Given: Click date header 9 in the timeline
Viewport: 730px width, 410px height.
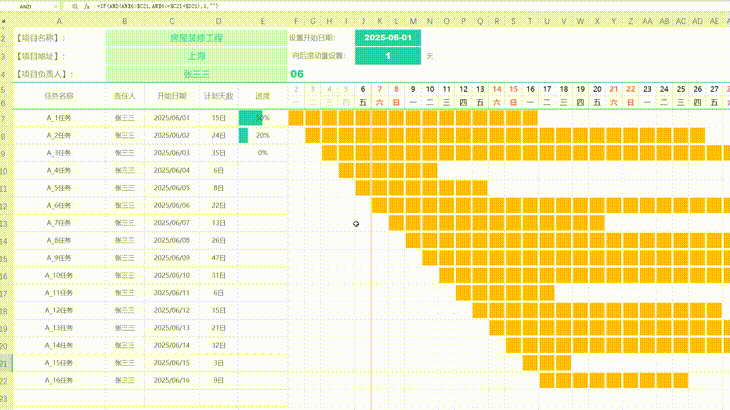Looking at the screenshot, I should (413, 89).
